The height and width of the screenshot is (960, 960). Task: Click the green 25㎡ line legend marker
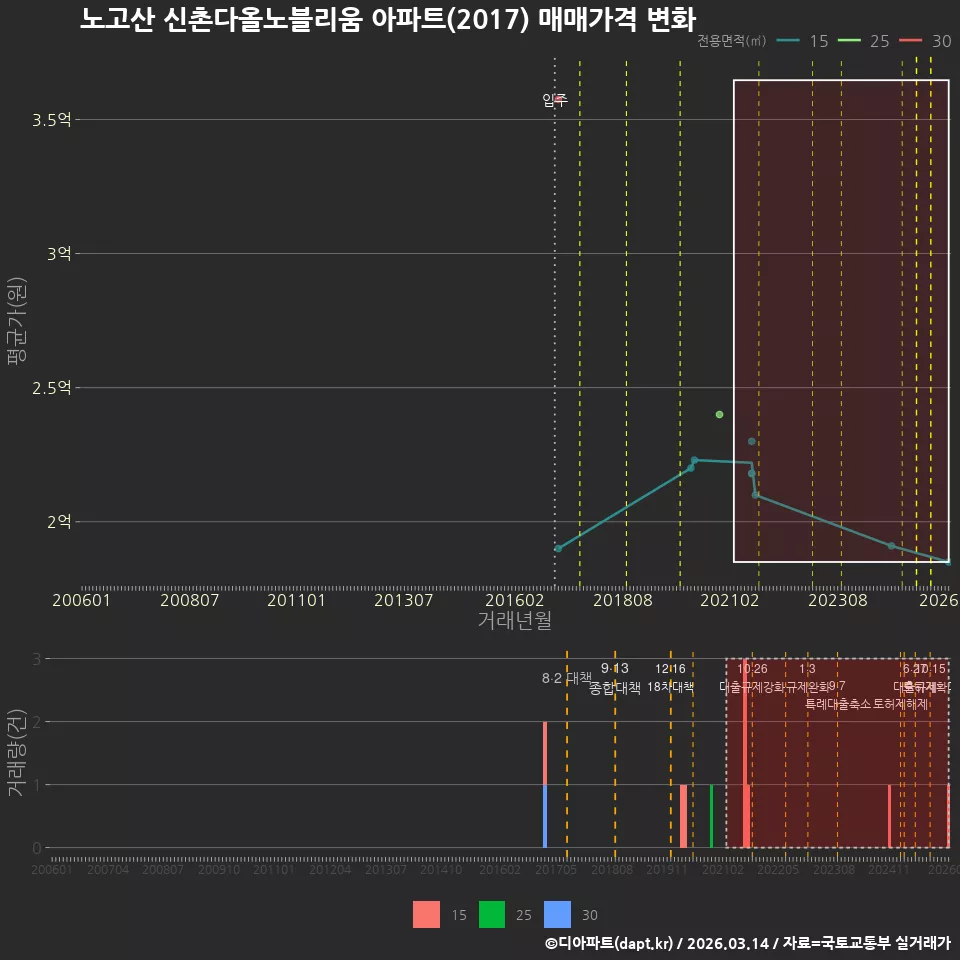(849, 41)
